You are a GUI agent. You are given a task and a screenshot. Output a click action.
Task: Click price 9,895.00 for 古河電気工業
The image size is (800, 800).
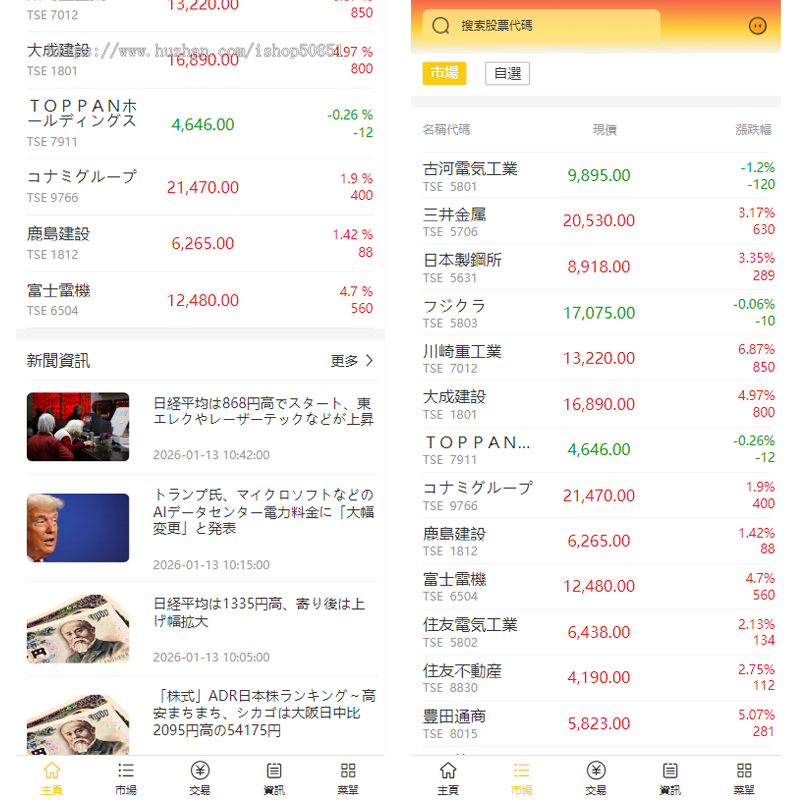(x=599, y=176)
